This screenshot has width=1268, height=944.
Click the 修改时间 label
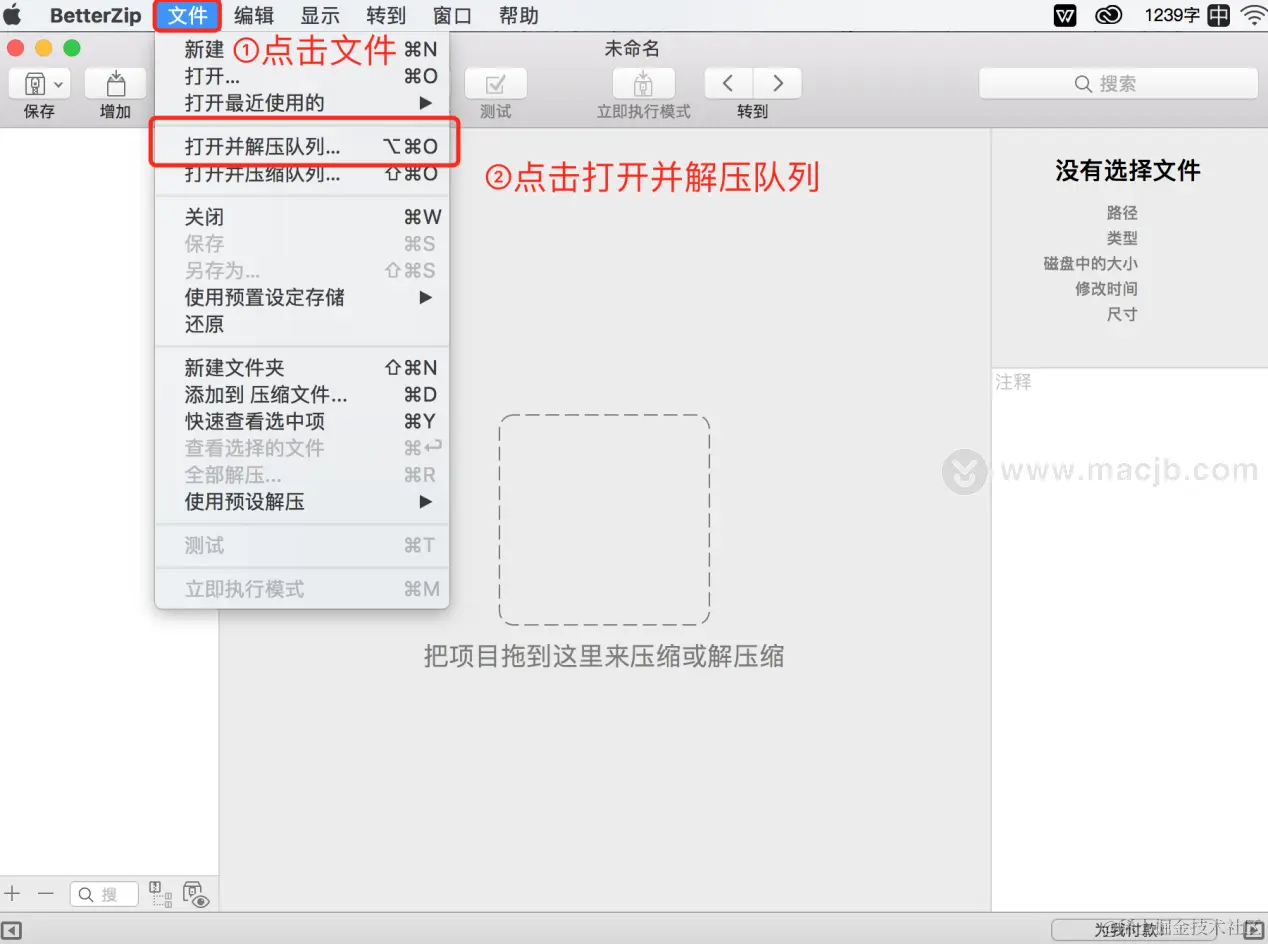[x=1106, y=288]
